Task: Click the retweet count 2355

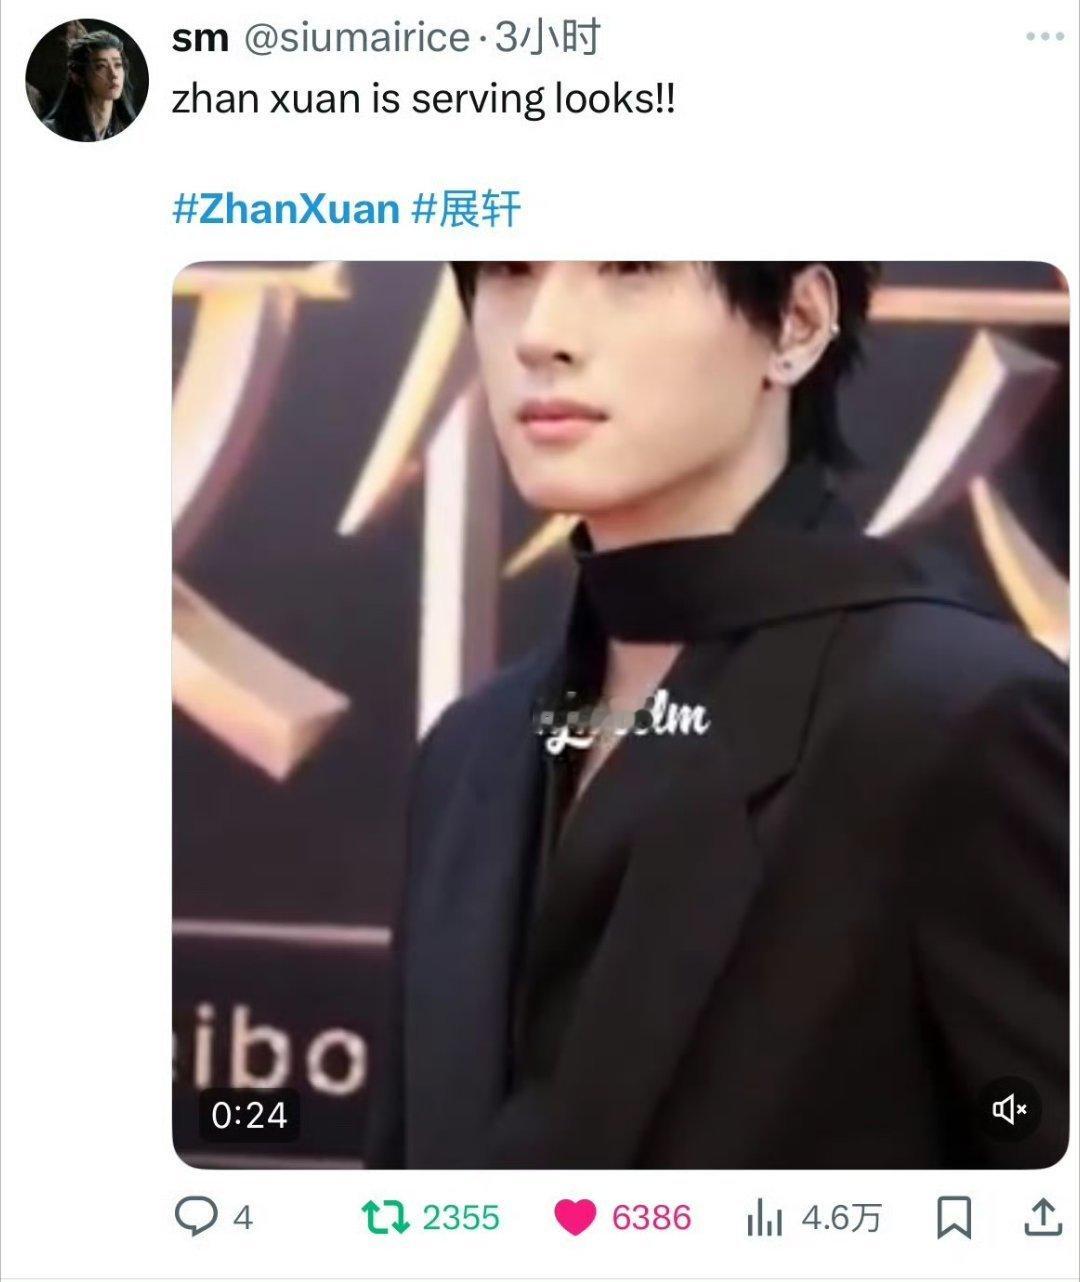Action: pos(460,1218)
